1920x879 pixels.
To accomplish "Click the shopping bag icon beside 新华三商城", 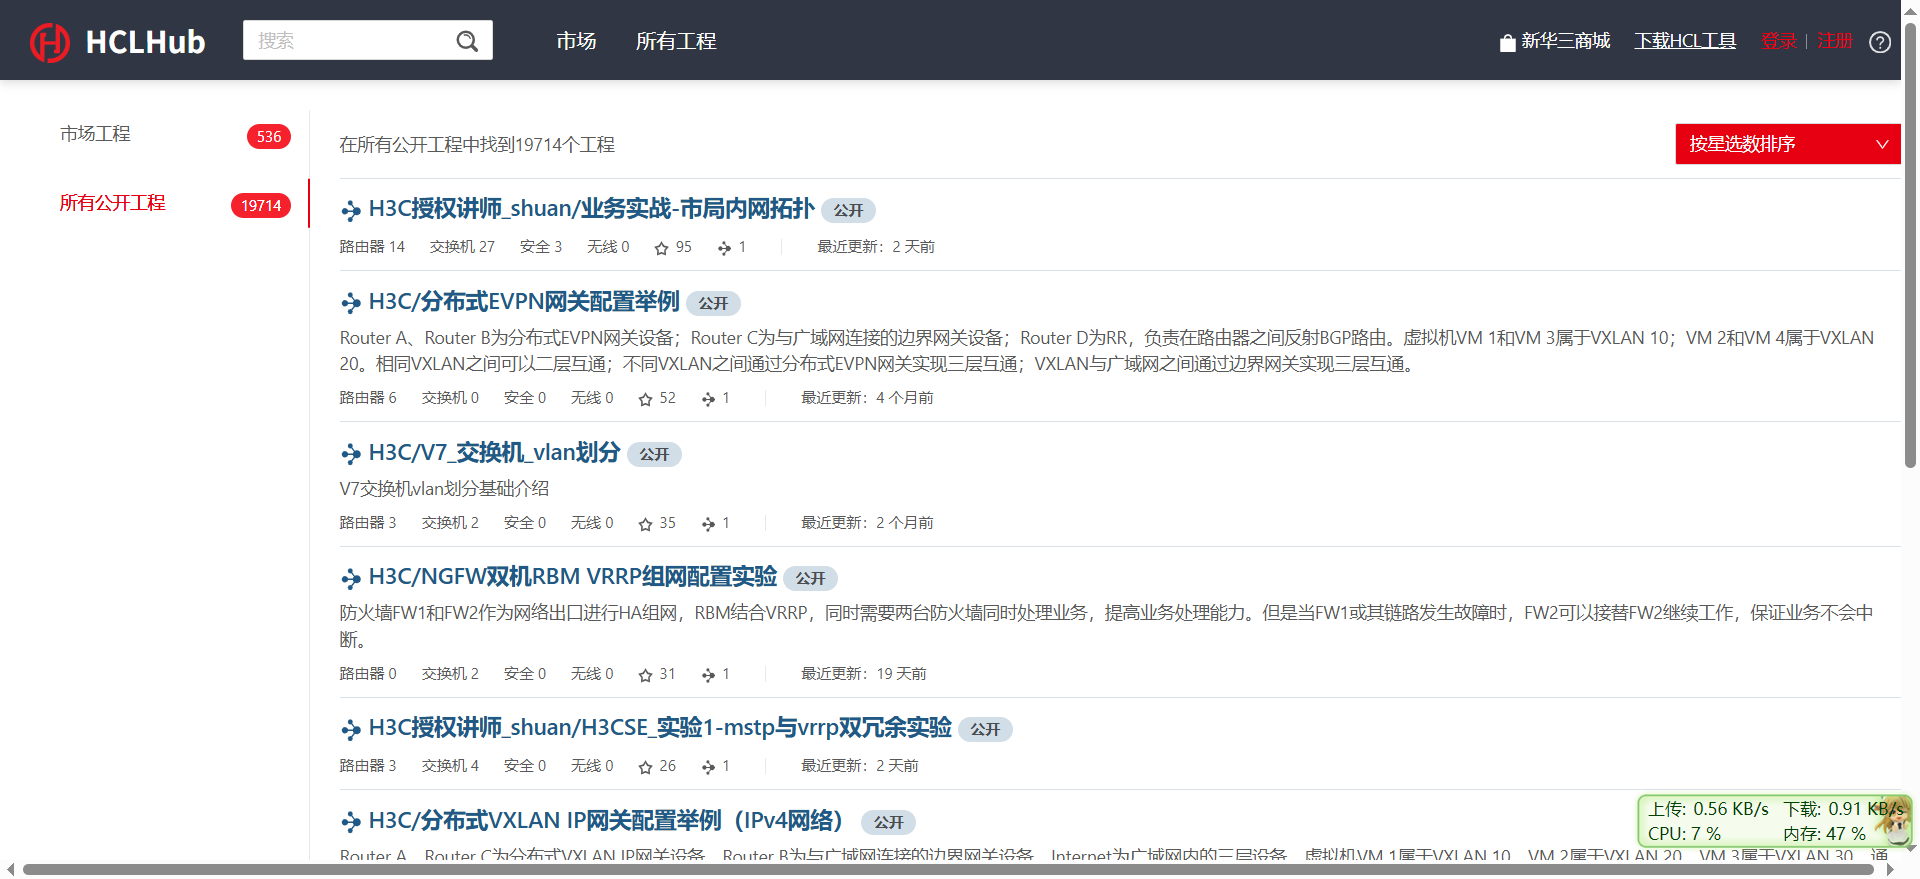I will click(x=1508, y=42).
